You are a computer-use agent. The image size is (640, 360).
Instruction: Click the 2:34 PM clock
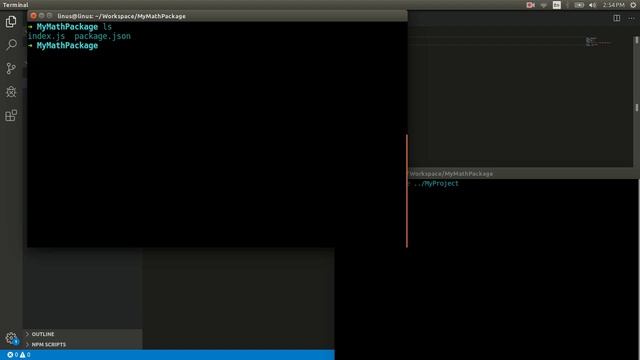coord(613,5)
